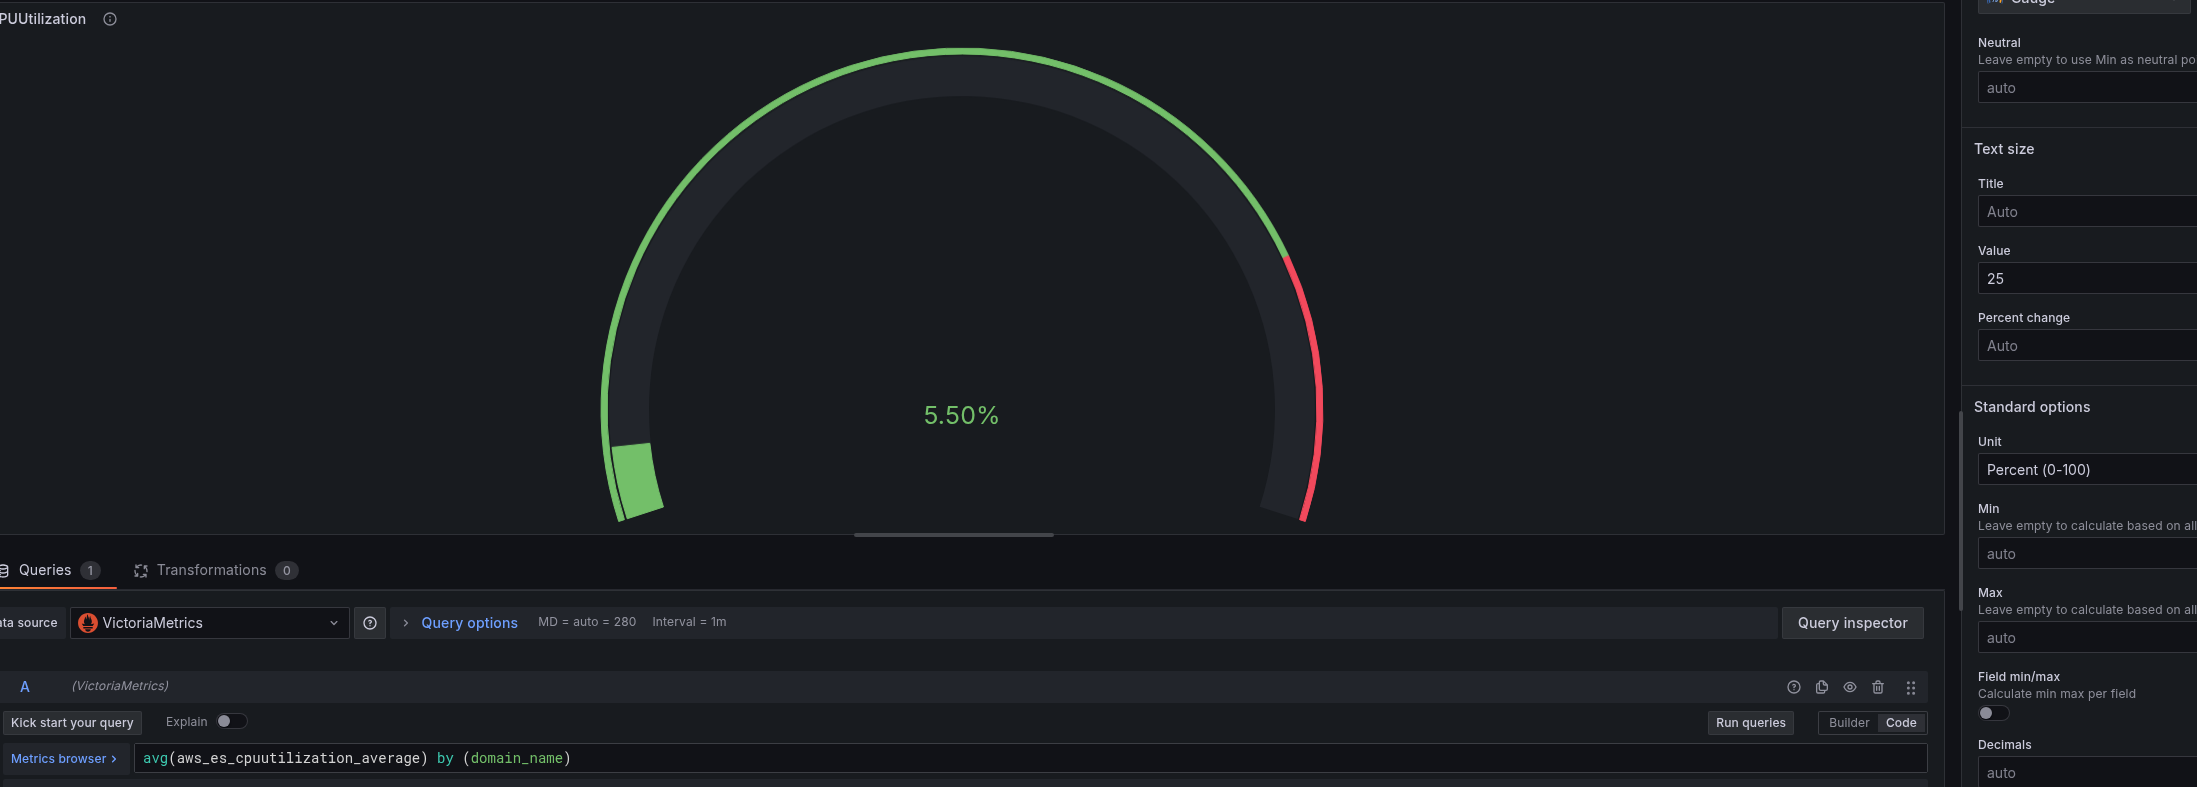The image size is (2197, 787).
Task: Toggle Field min/max per field switch
Action: 1993,713
